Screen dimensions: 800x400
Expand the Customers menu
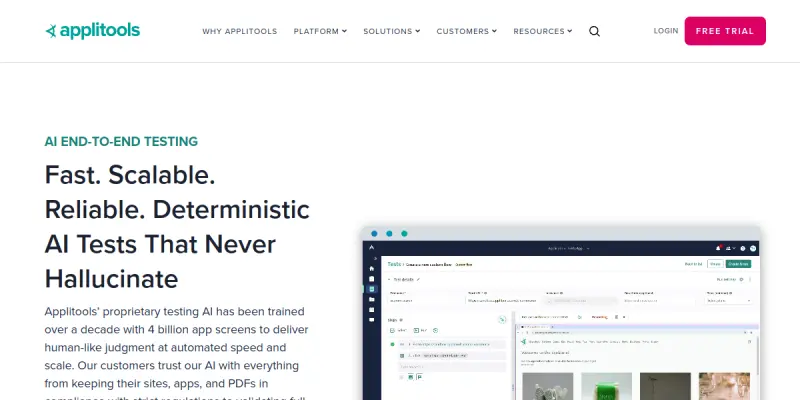(x=466, y=31)
